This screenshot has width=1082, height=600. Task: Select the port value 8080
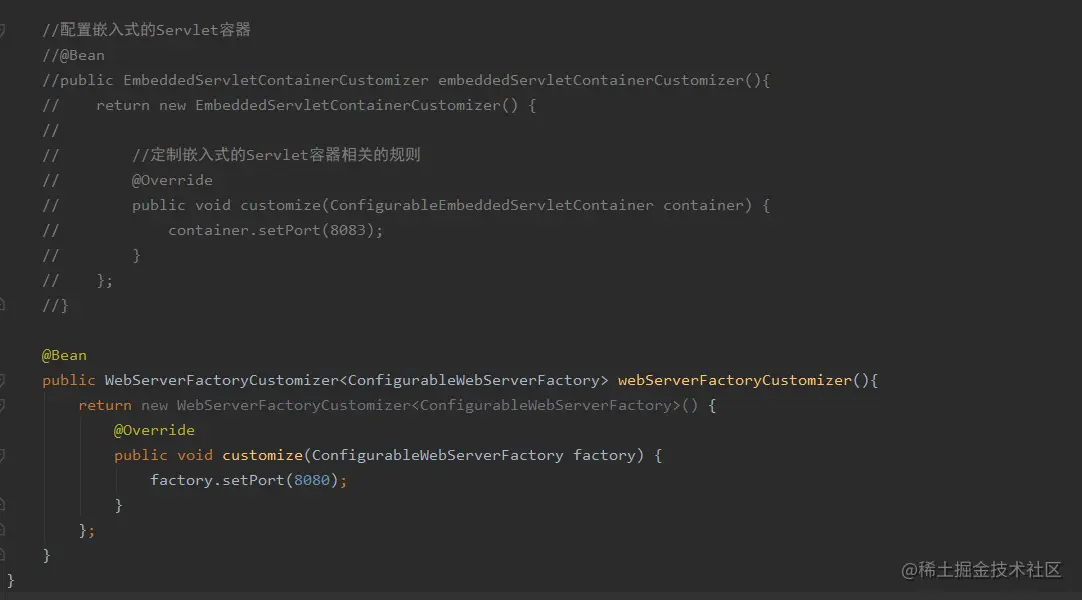coord(312,480)
